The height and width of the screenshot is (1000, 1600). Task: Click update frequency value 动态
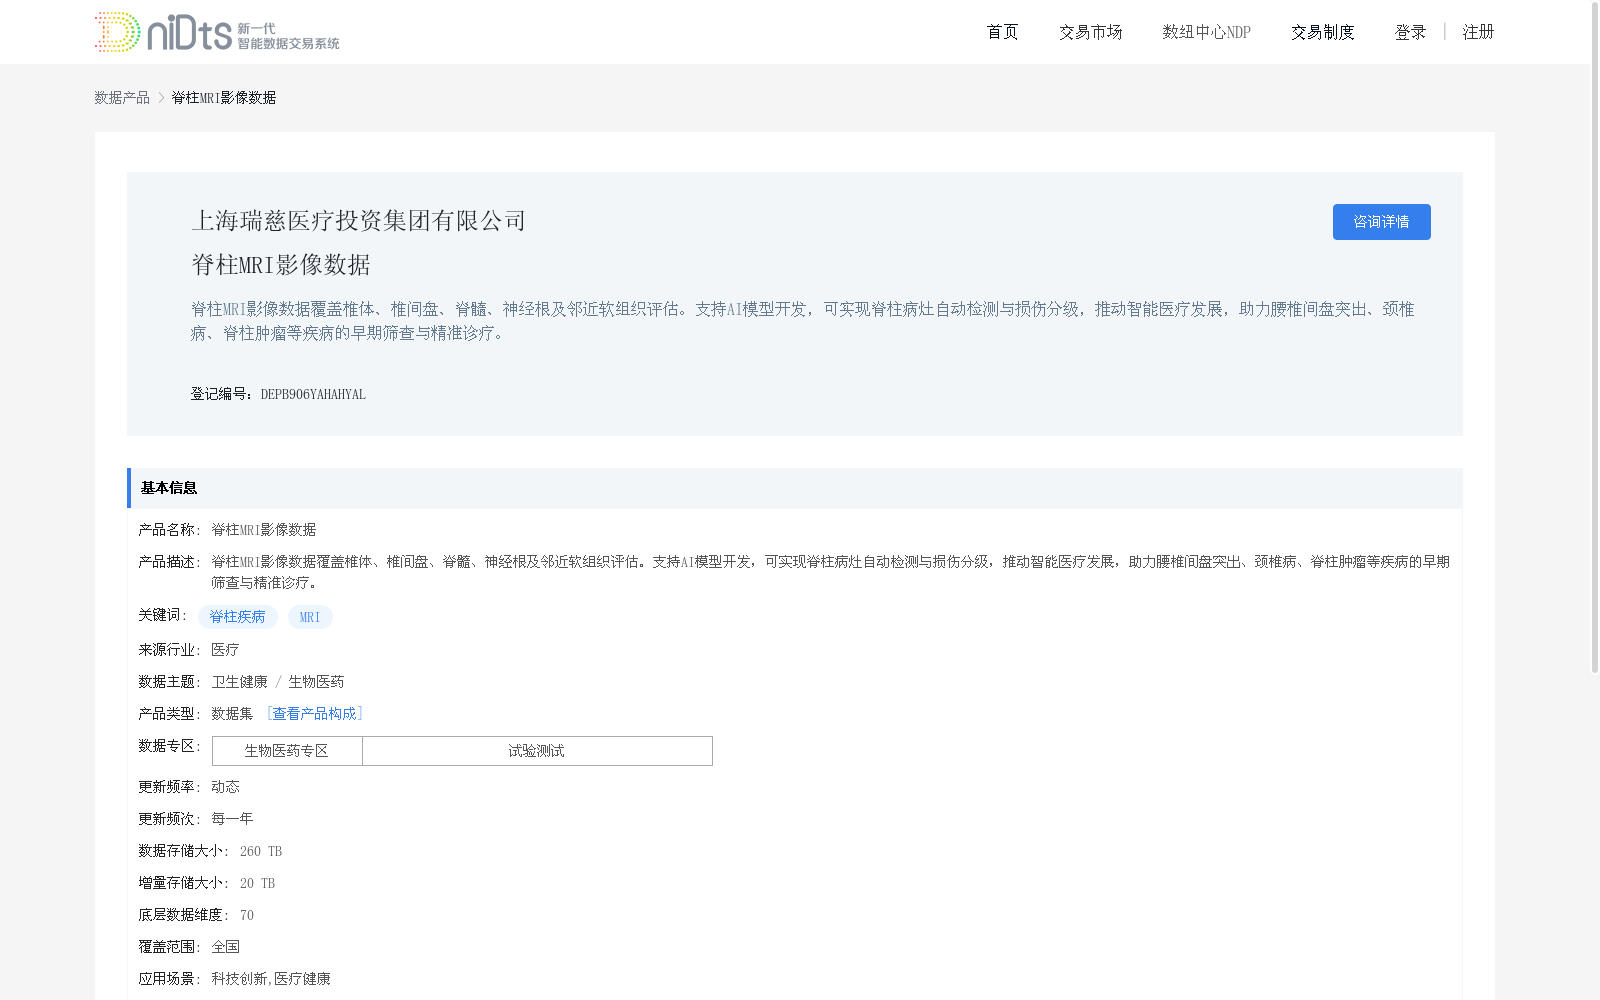225,787
